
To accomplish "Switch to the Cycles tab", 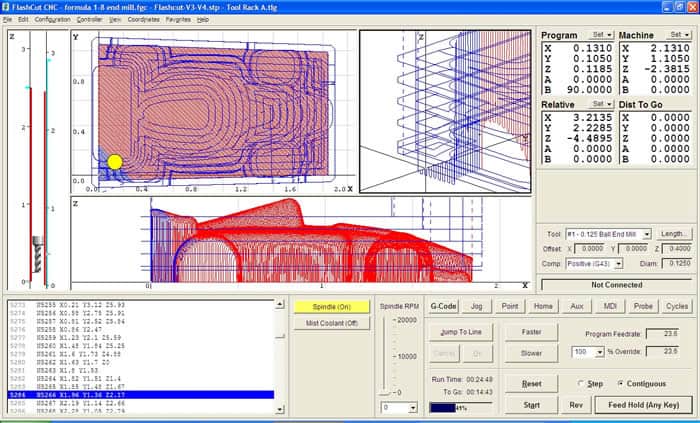I will (x=677, y=306).
